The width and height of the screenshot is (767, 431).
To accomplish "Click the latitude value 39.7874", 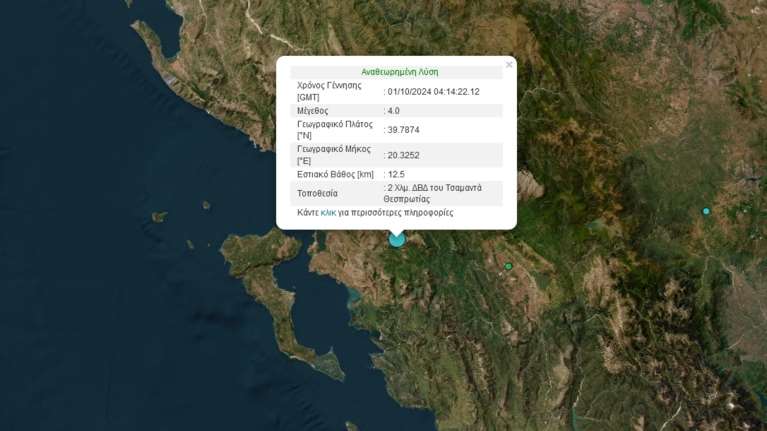I will coord(403,130).
